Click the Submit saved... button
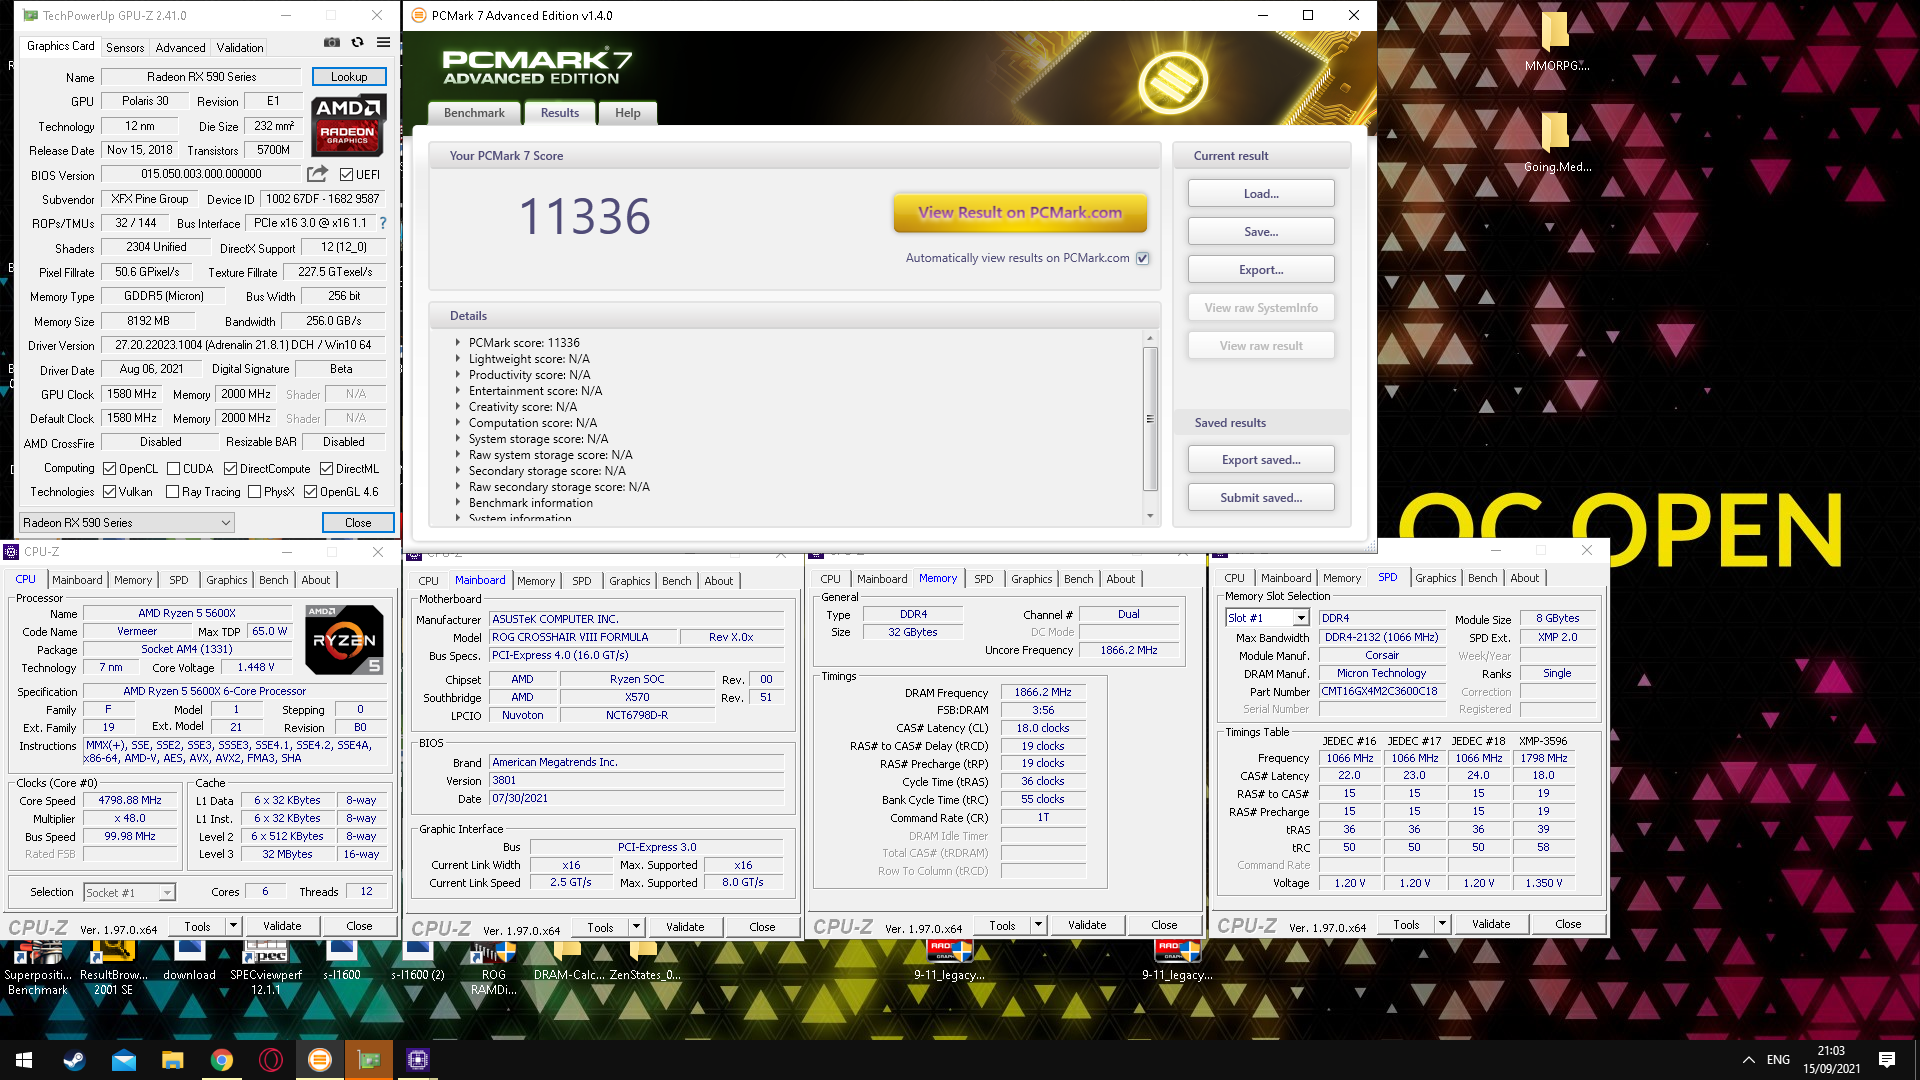 coord(1261,498)
